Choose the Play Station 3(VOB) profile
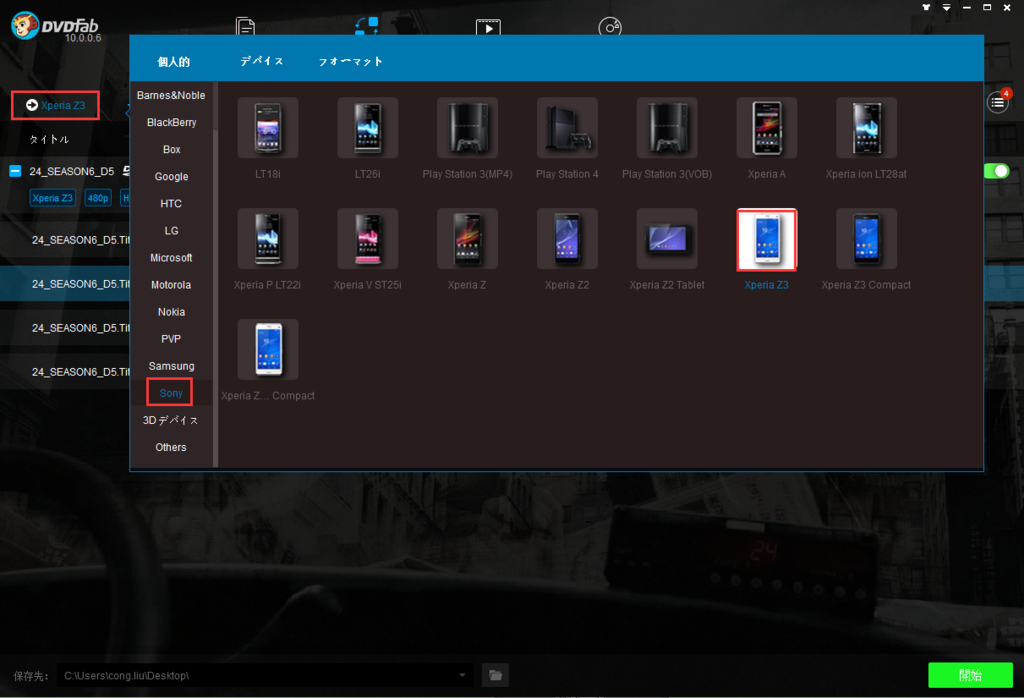Image resolution: width=1024 pixels, height=698 pixels. pos(667,128)
